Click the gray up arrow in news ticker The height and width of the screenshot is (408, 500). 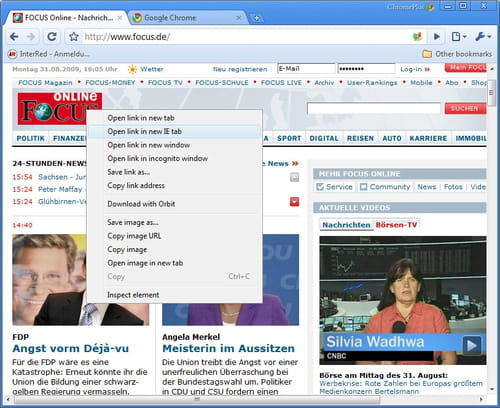(x=294, y=177)
